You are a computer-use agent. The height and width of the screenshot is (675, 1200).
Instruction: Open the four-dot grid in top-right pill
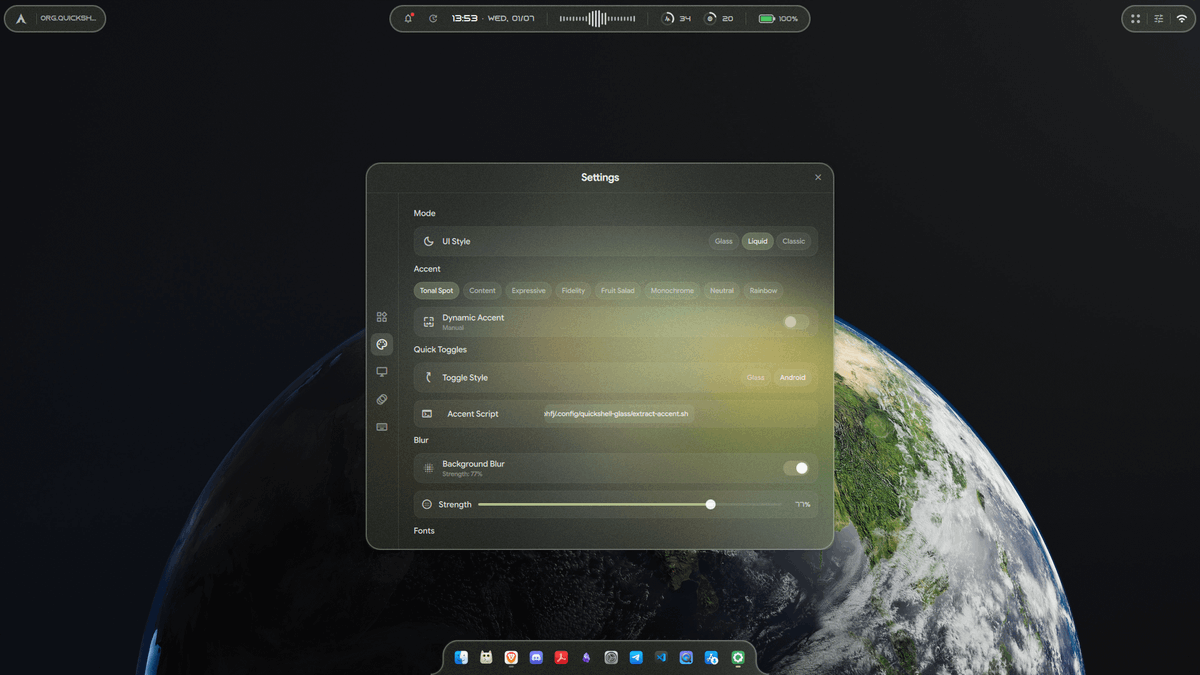pyautogui.click(x=1135, y=18)
